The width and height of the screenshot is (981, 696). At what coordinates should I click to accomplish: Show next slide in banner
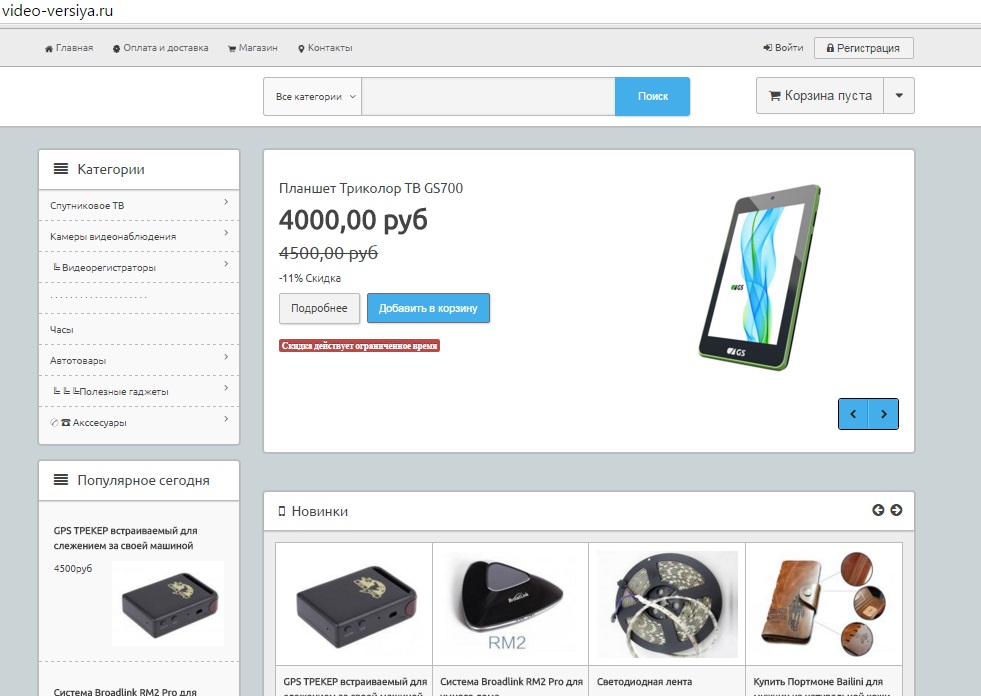tap(883, 414)
